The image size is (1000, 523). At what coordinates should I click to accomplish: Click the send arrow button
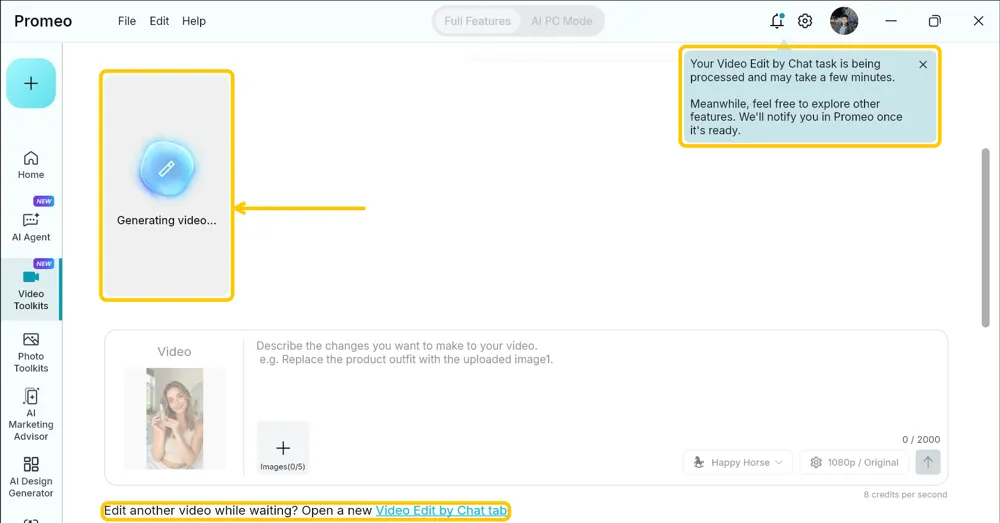click(x=928, y=462)
